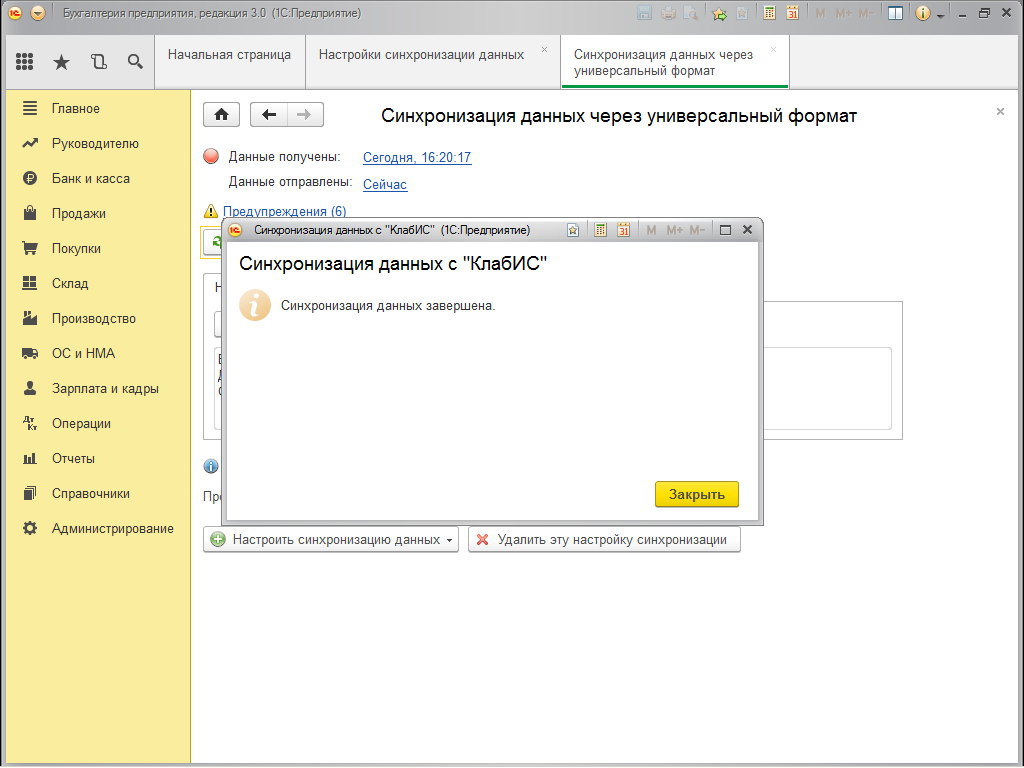Screen dimensions: 1024x768
Task: Open Справочники section
Action: tap(98, 494)
